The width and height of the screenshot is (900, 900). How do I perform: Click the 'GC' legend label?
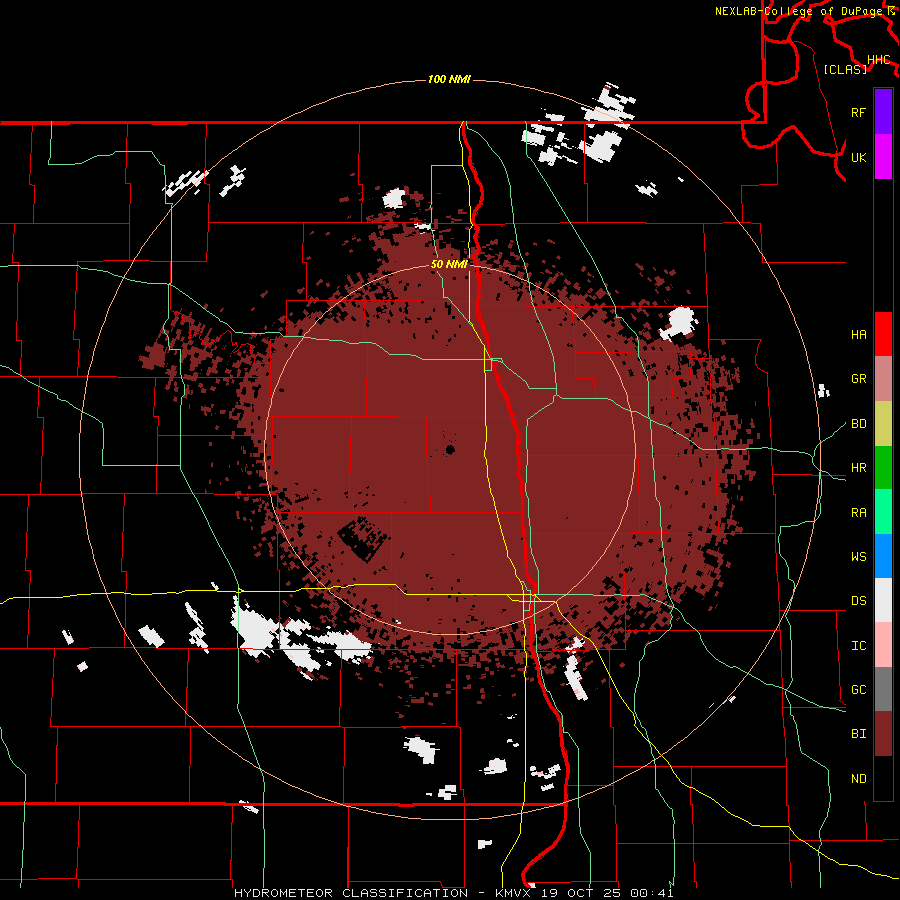tap(858, 690)
